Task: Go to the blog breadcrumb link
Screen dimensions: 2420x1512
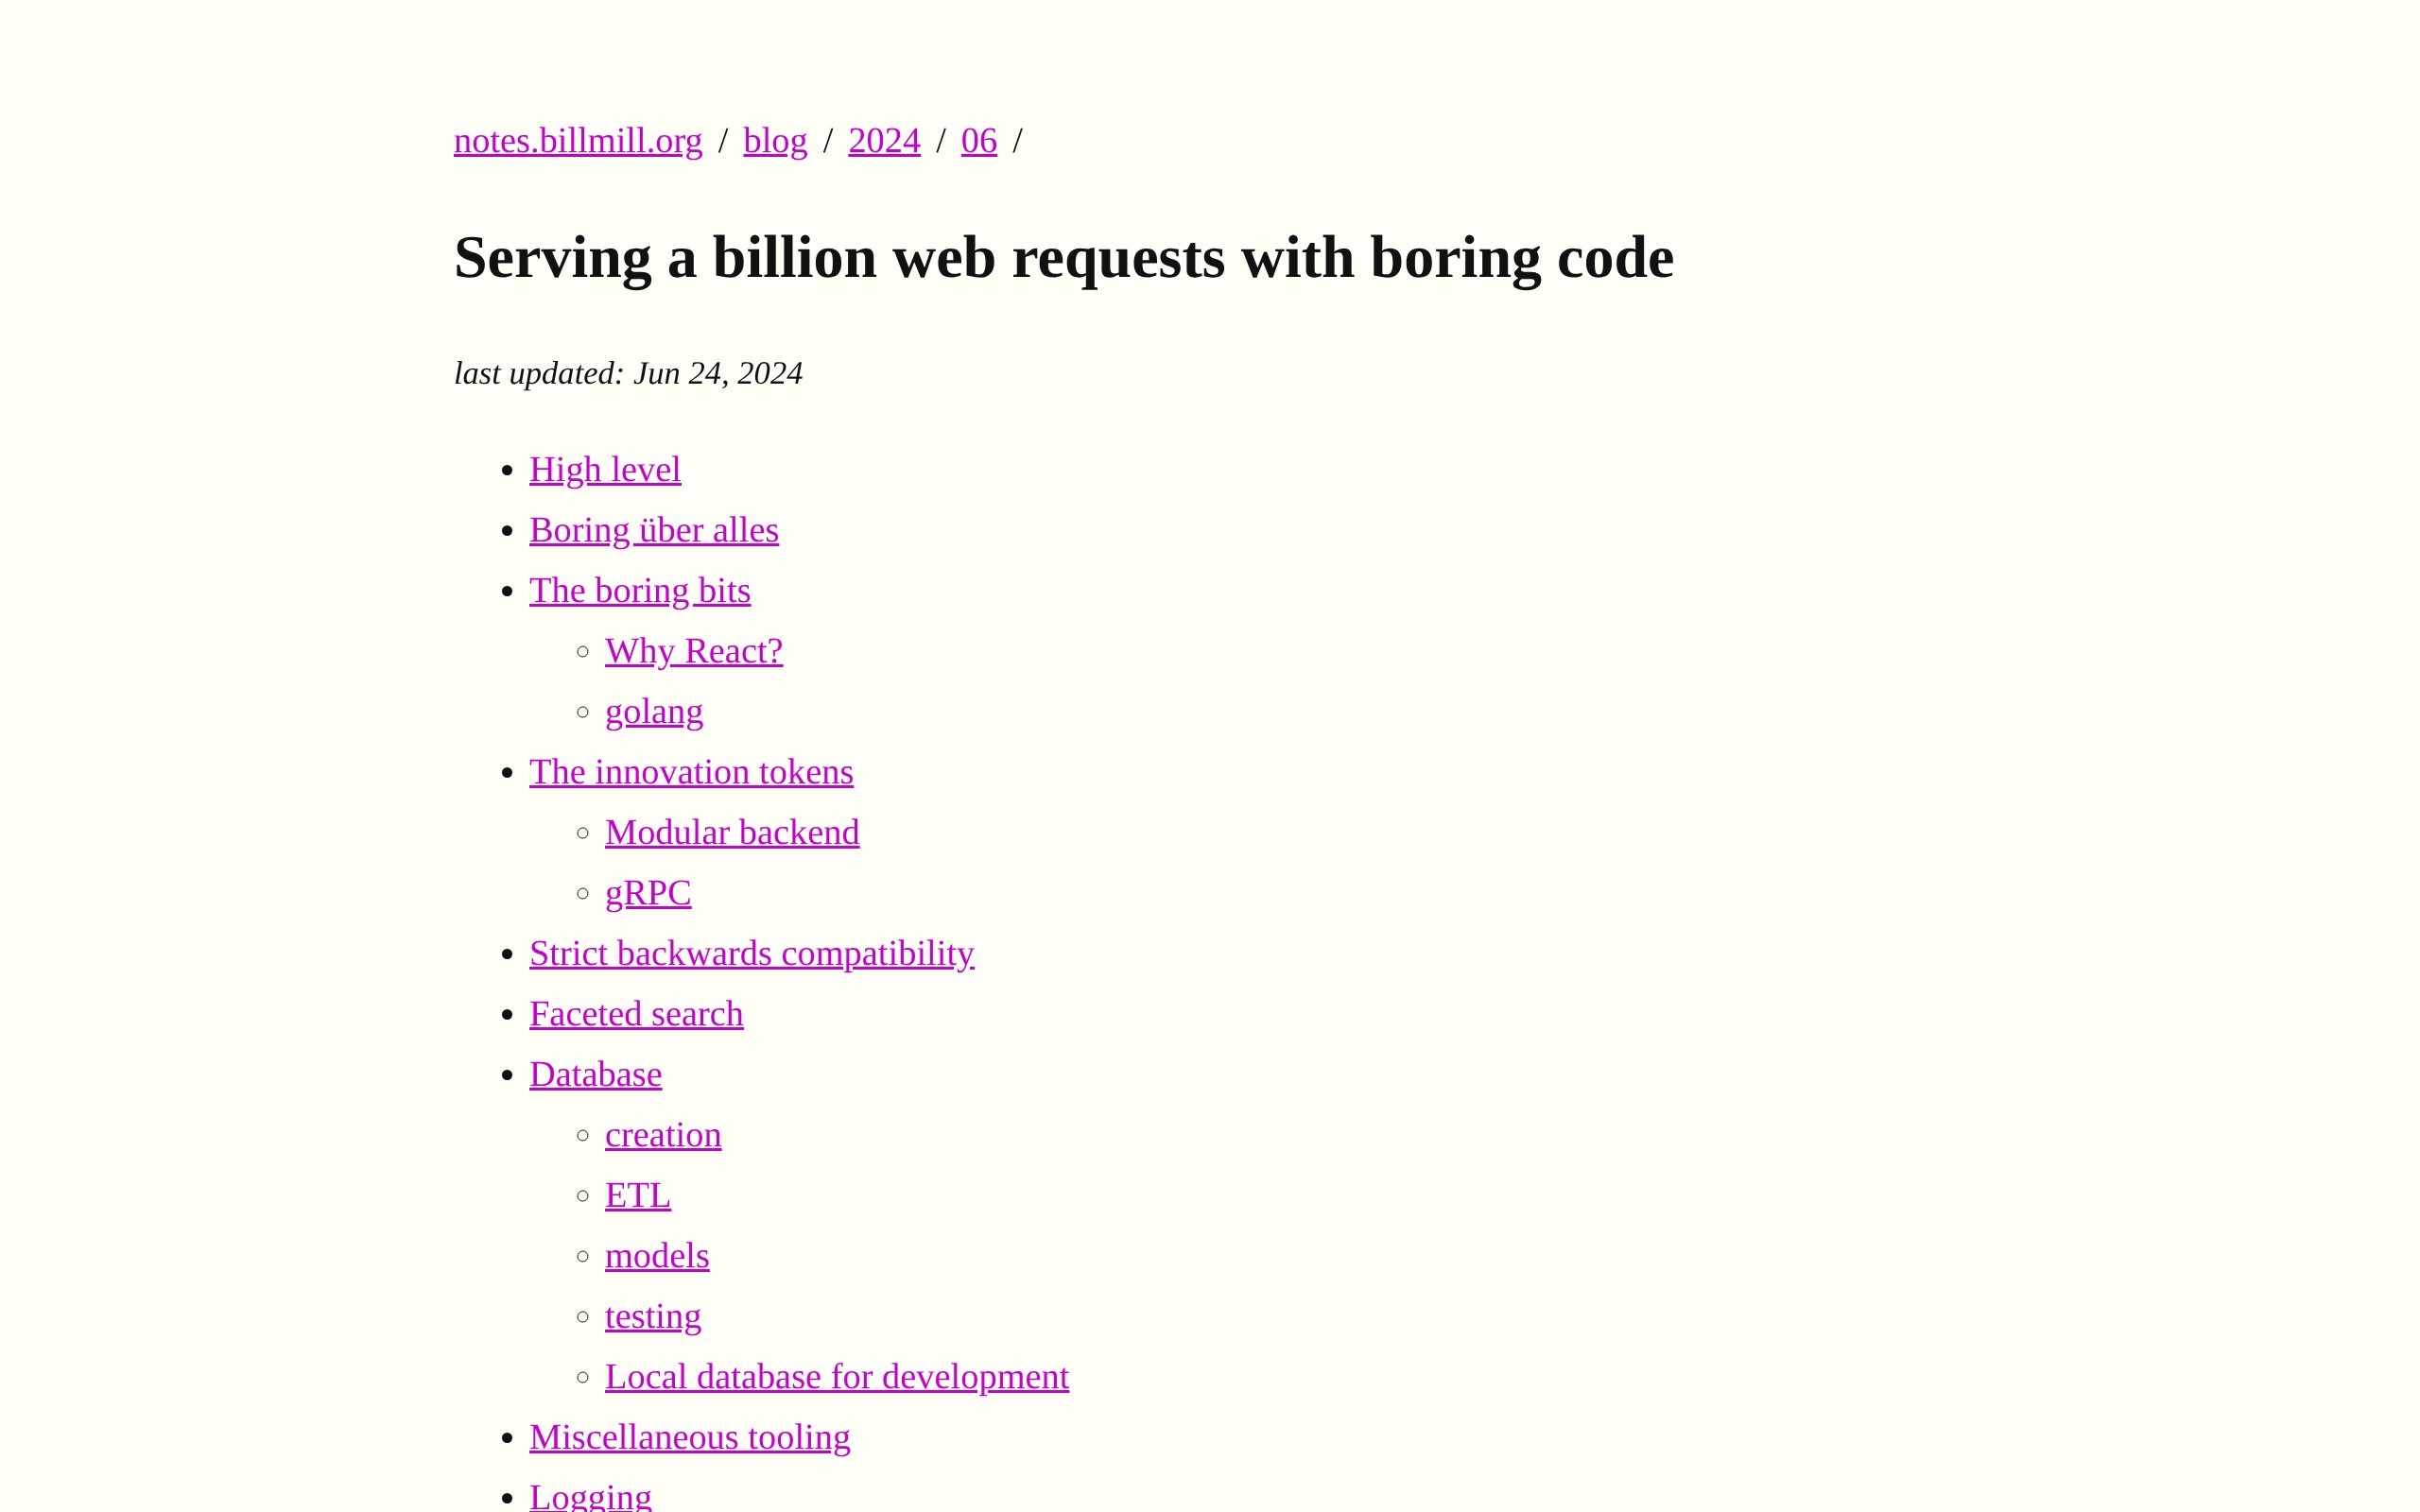Action: tap(775, 141)
